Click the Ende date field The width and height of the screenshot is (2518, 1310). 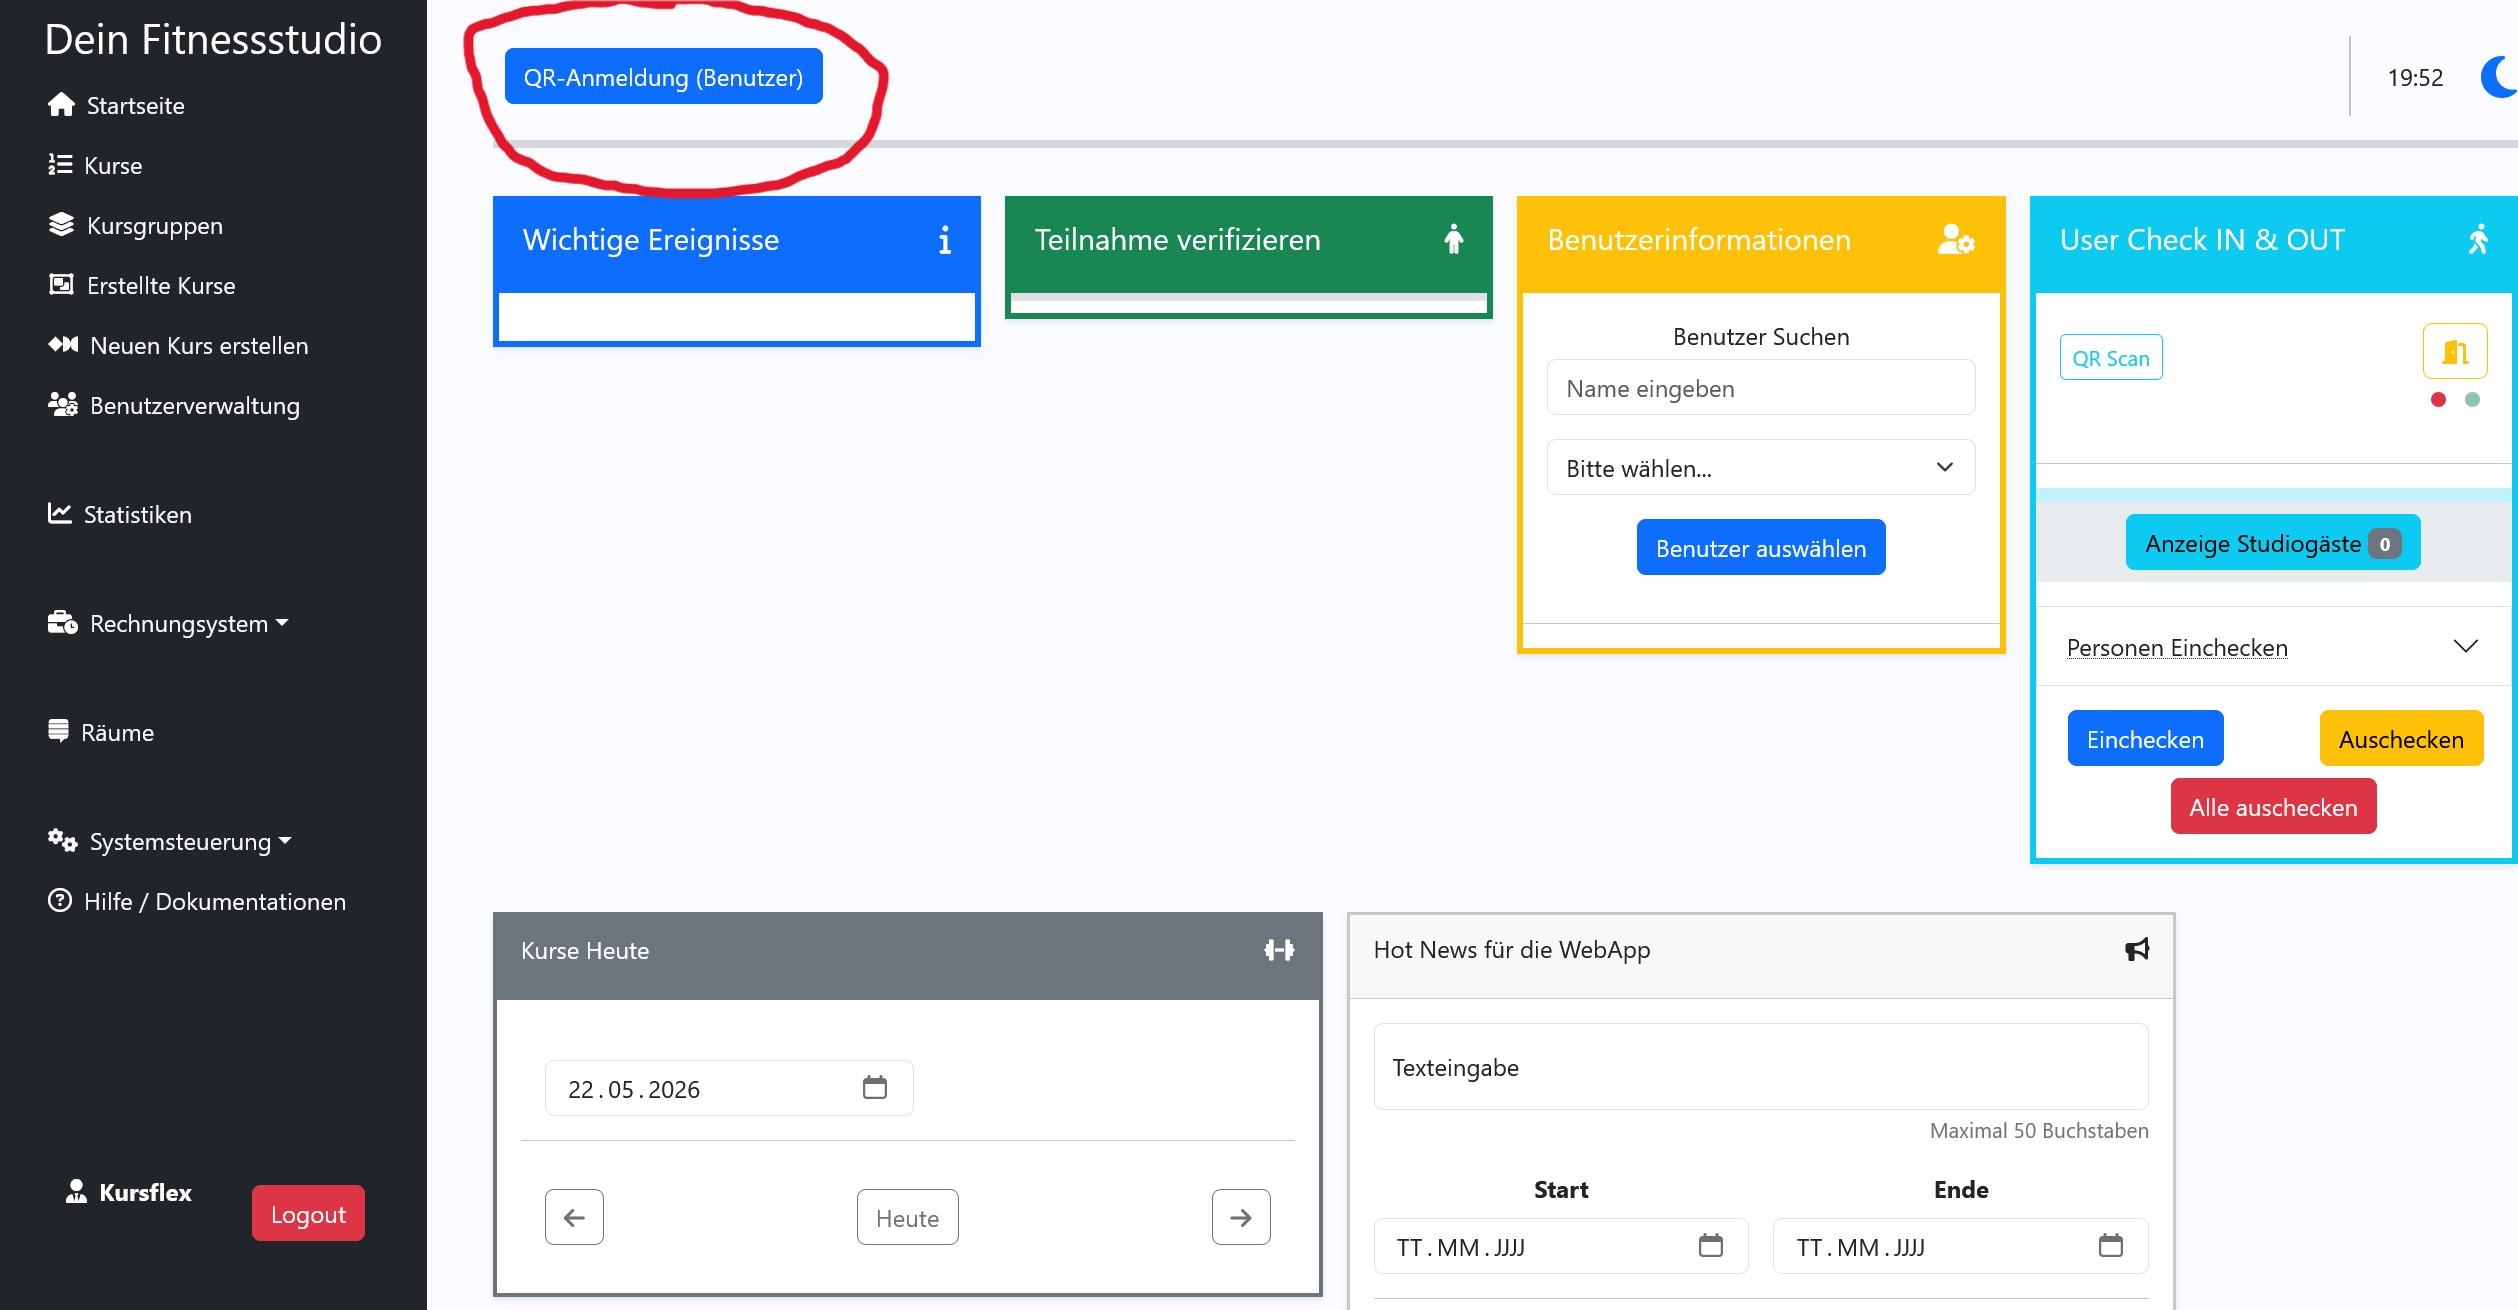coord(1961,1246)
